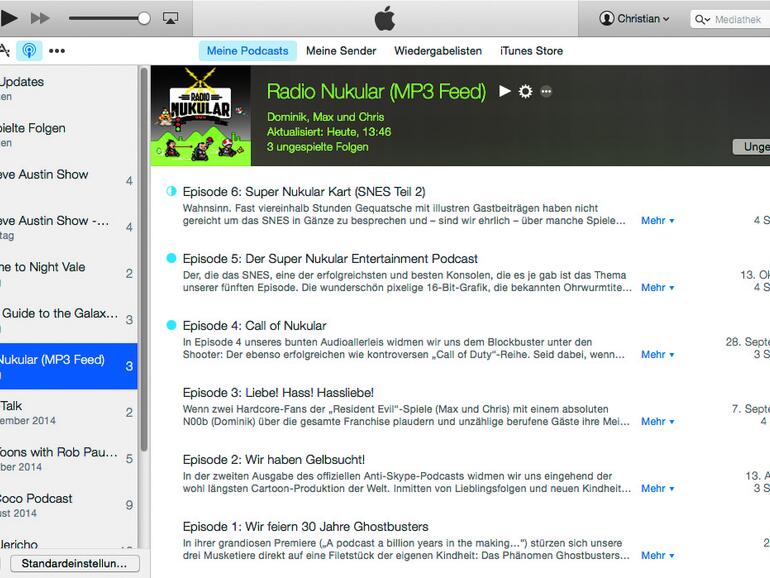Image resolution: width=770 pixels, height=578 pixels.
Task: Click the Mediathek search field
Action: coord(735,19)
